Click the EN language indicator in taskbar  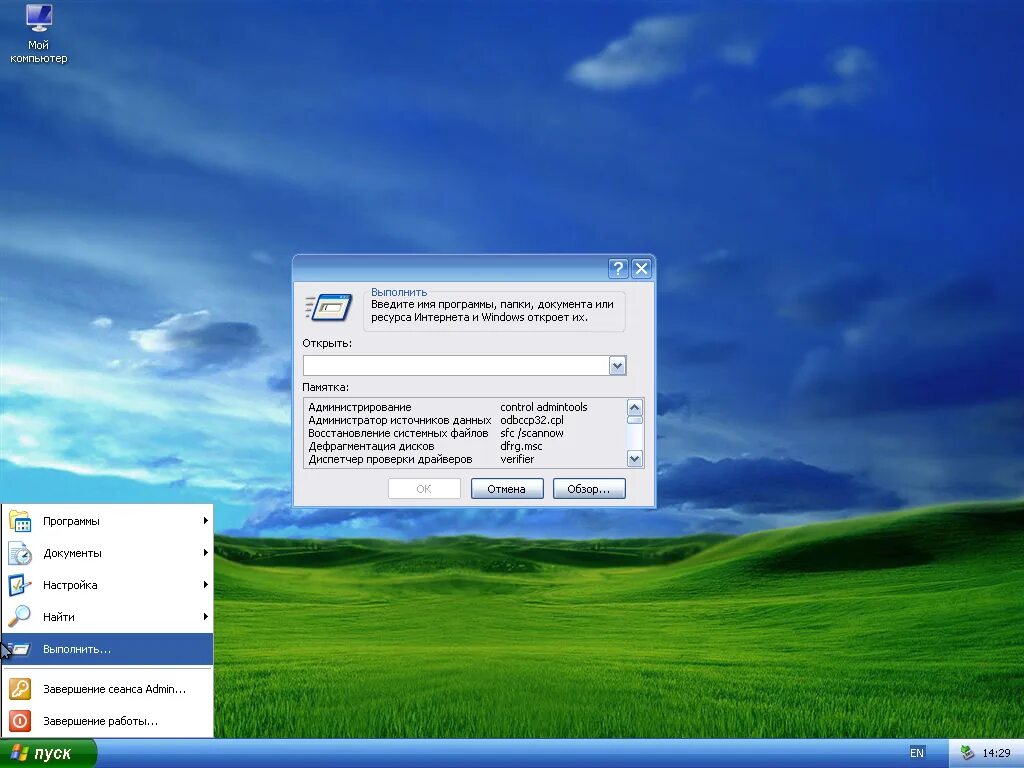[x=917, y=753]
